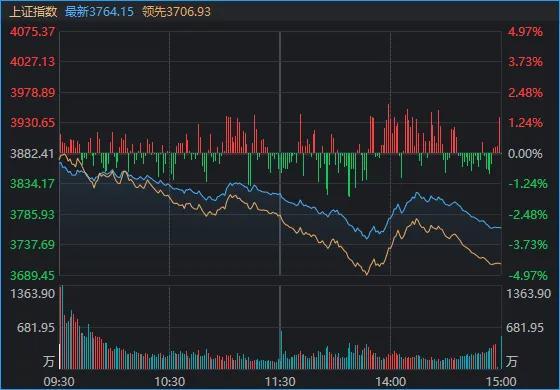Viewport: 560px width, 390px height.
Task: Click the 4075.37 price axis label
Action: click(32, 31)
